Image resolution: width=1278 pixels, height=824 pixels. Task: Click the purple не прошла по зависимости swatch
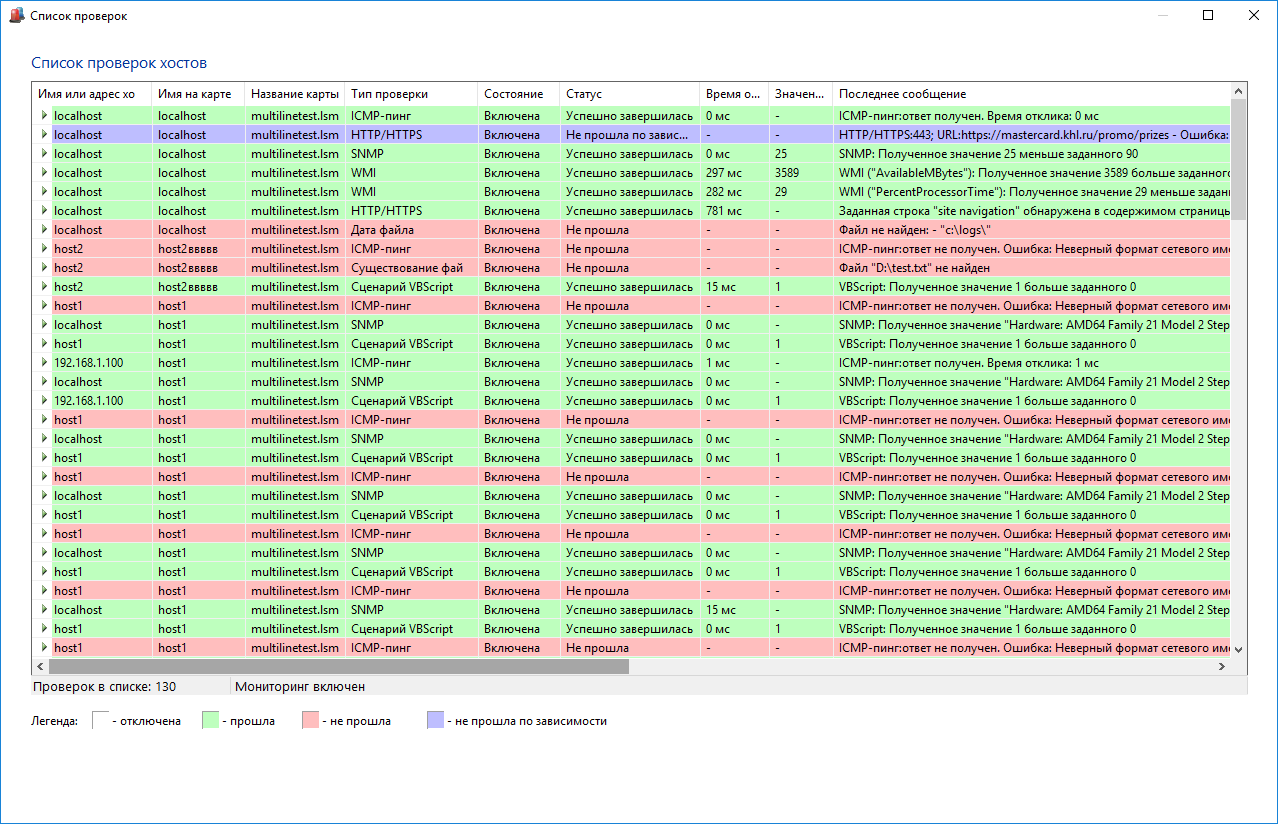pos(435,720)
